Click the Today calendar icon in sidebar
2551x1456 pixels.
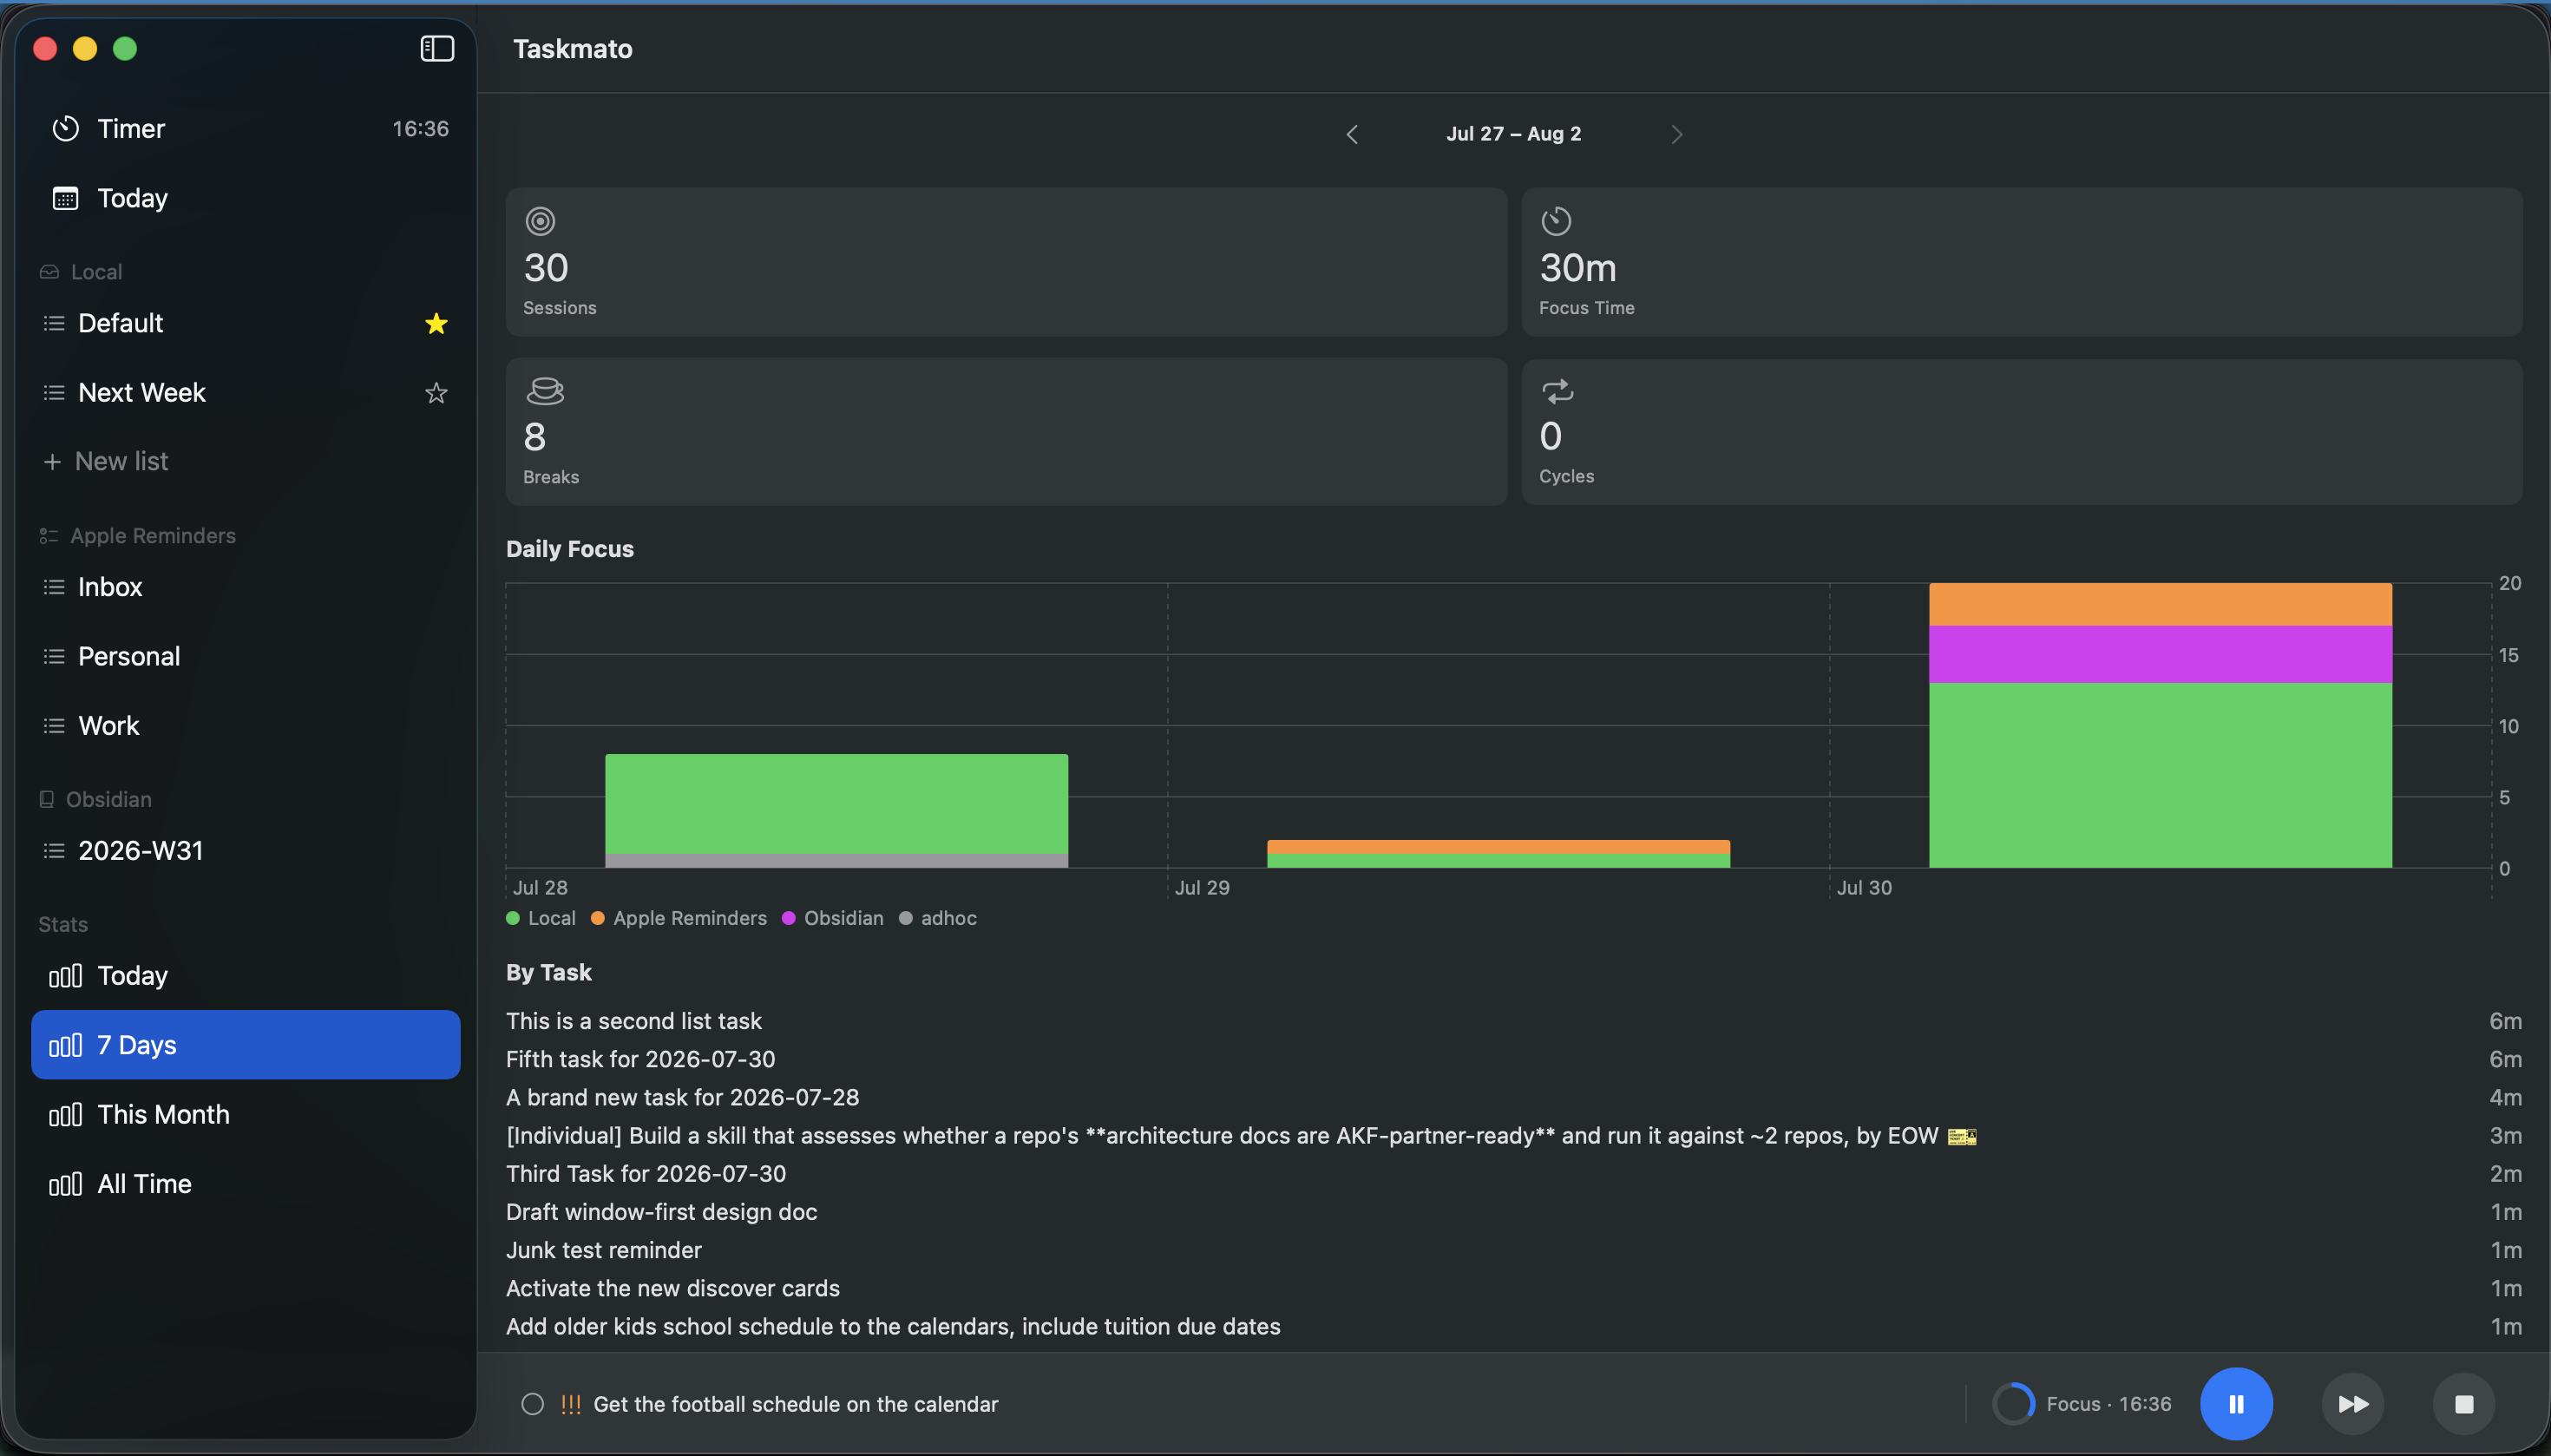[66, 198]
